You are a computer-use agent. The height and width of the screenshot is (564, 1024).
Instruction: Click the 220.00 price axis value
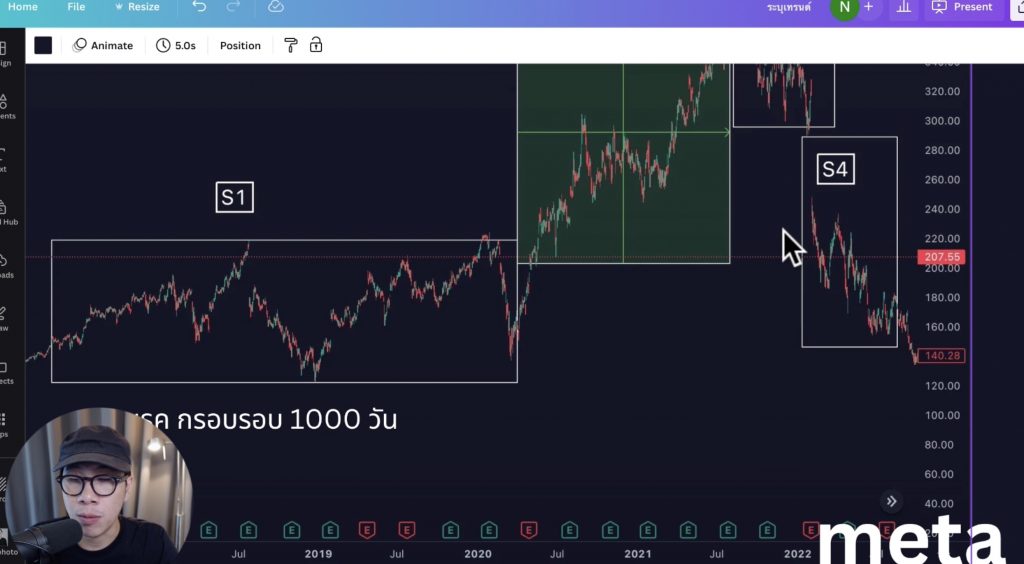(942, 238)
